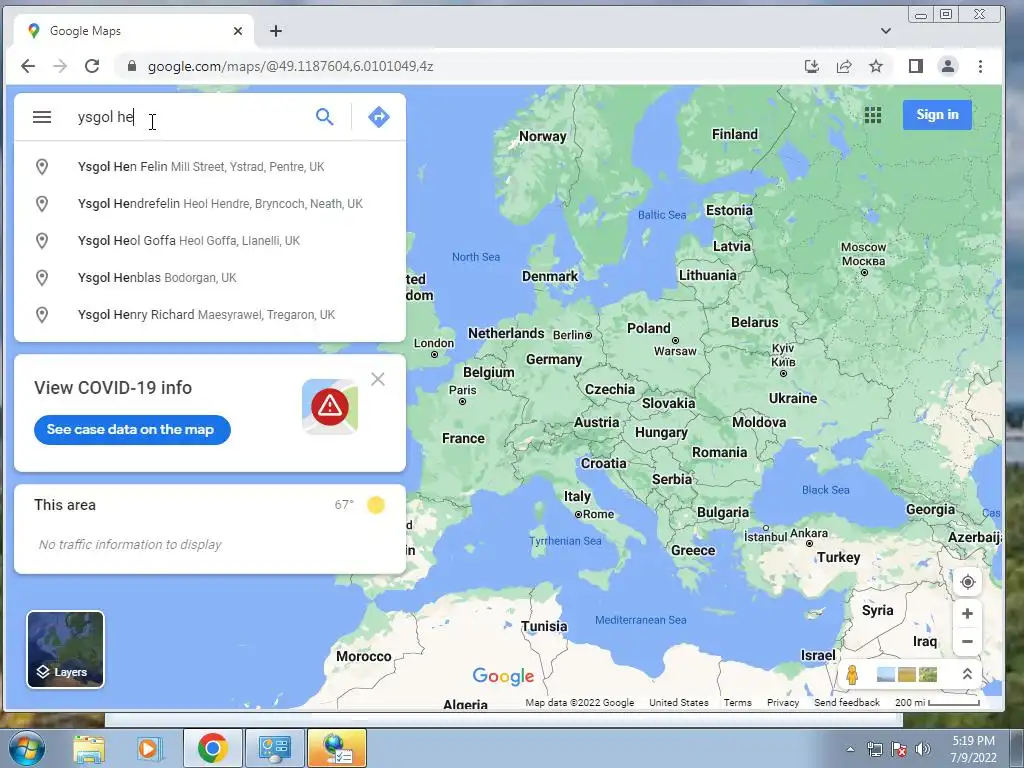Open the Google apps grid
The width and height of the screenshot is (1024, 768).
coord(872,115)
